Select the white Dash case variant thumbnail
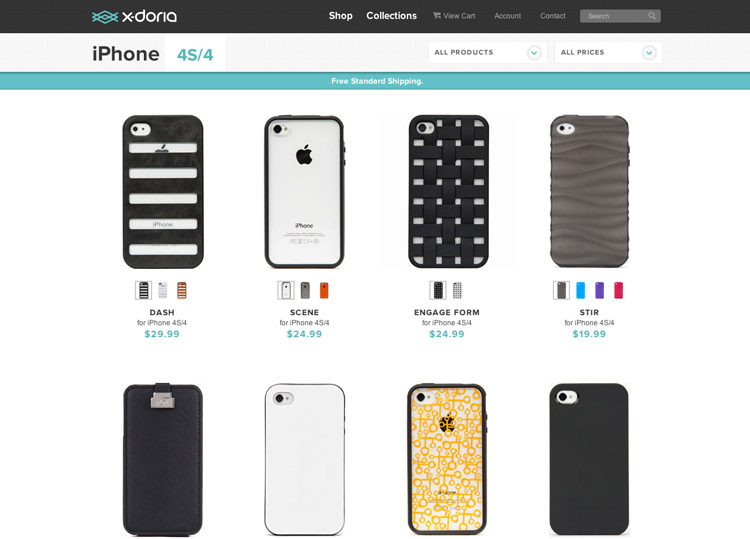The height and width of the screenshot is (539, 750). (163, 290)
